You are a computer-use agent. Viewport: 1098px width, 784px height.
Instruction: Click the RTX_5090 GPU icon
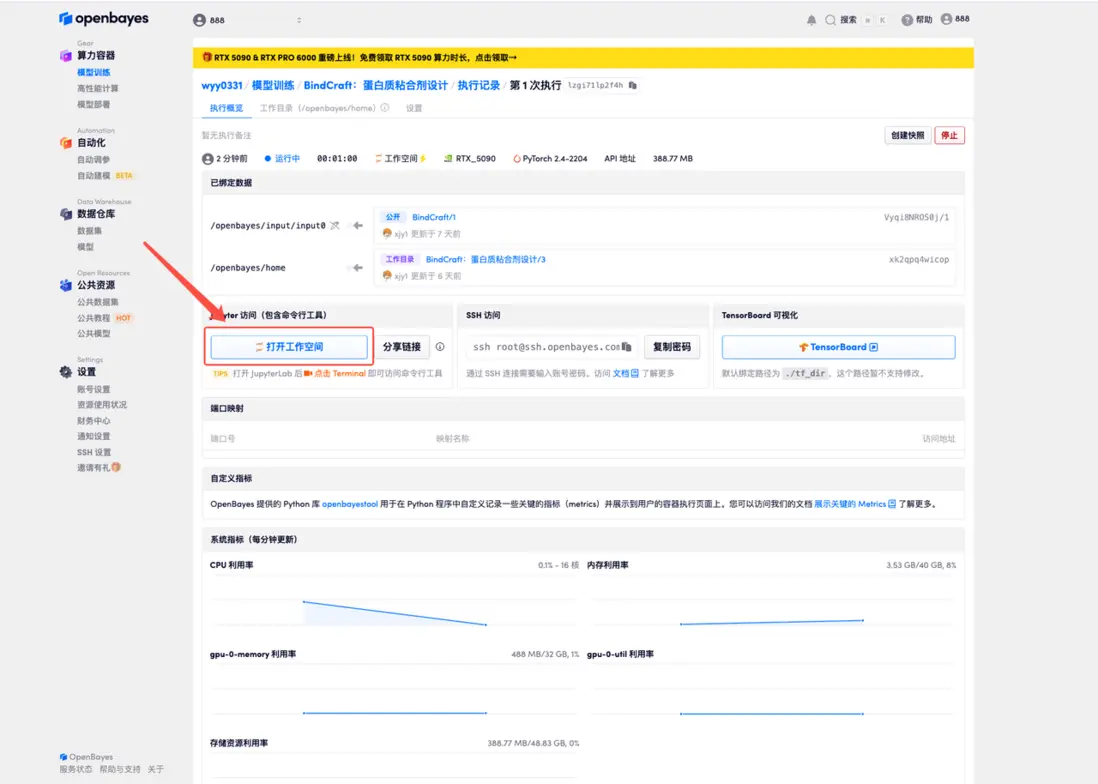[x=447, y=158]
